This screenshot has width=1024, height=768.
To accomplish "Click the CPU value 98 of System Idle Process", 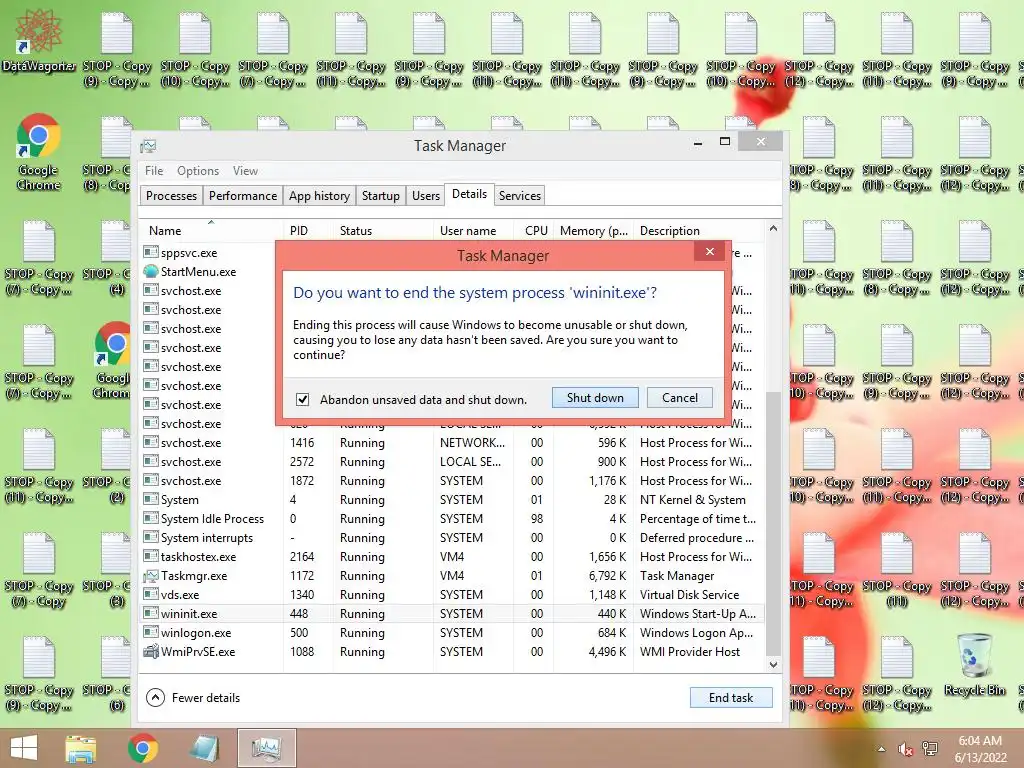I will 537,518.
